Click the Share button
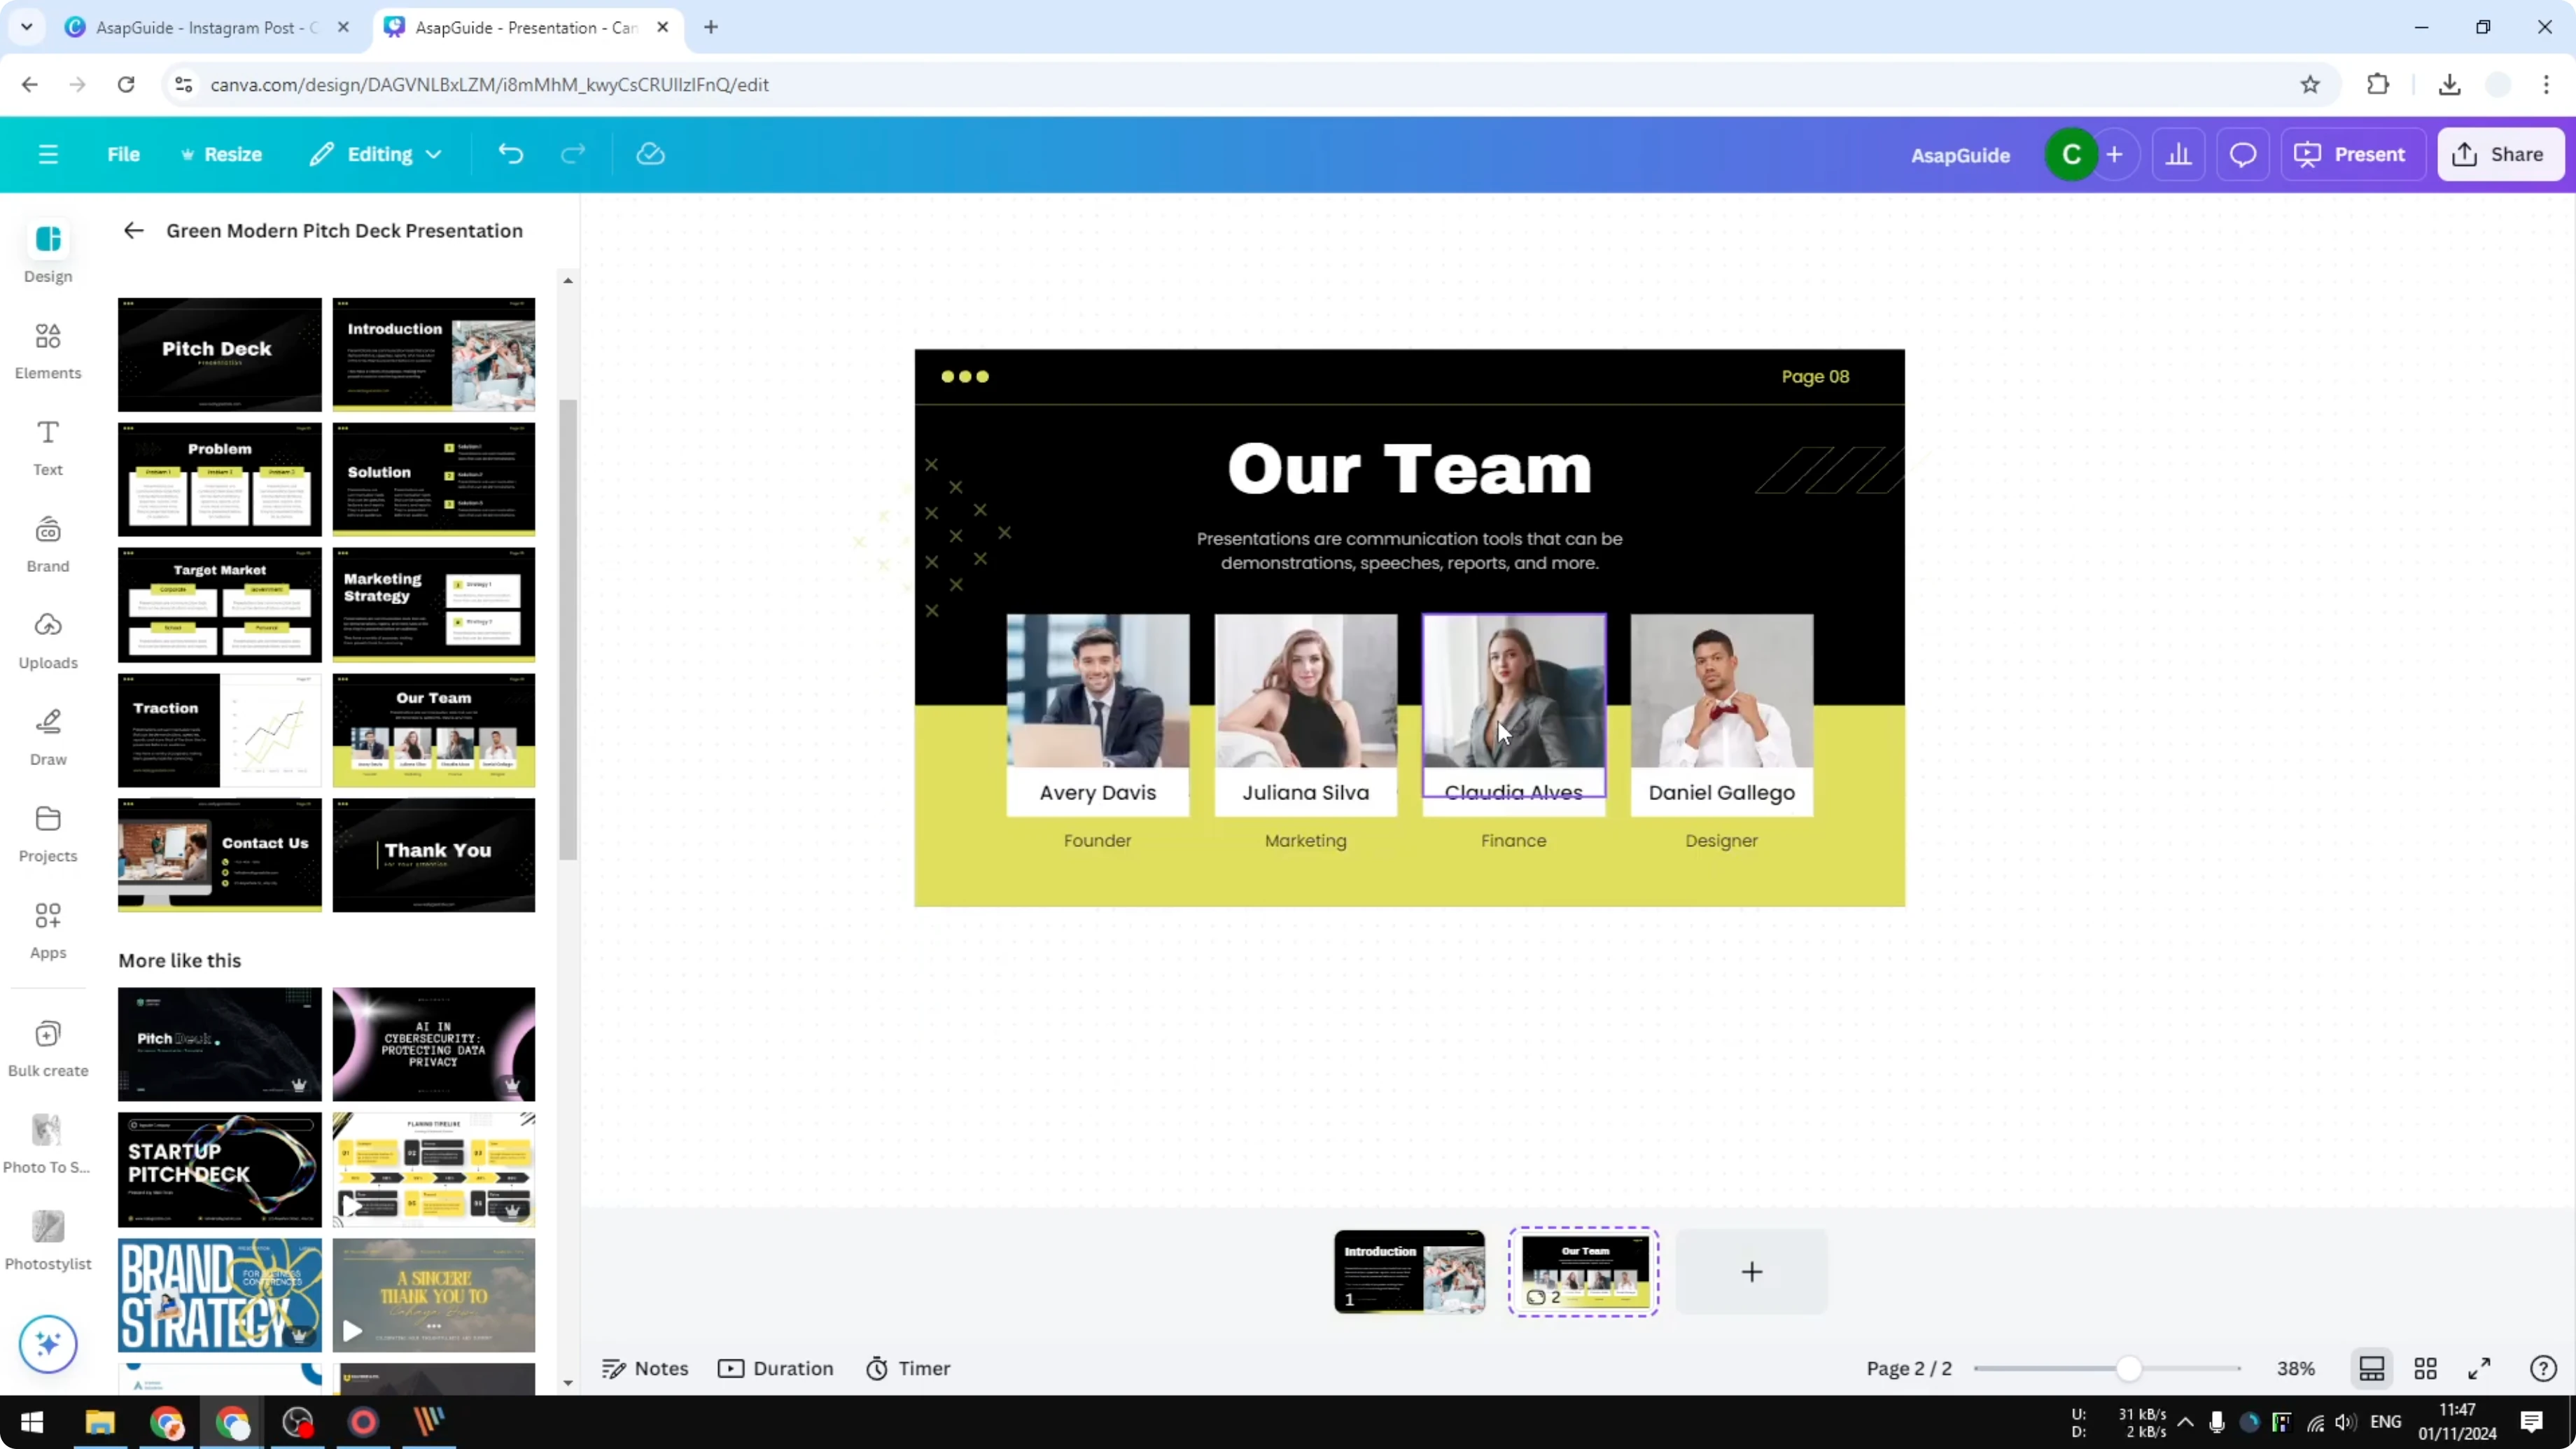This screenshot has height=1449, width=2576. point(2501,154)
